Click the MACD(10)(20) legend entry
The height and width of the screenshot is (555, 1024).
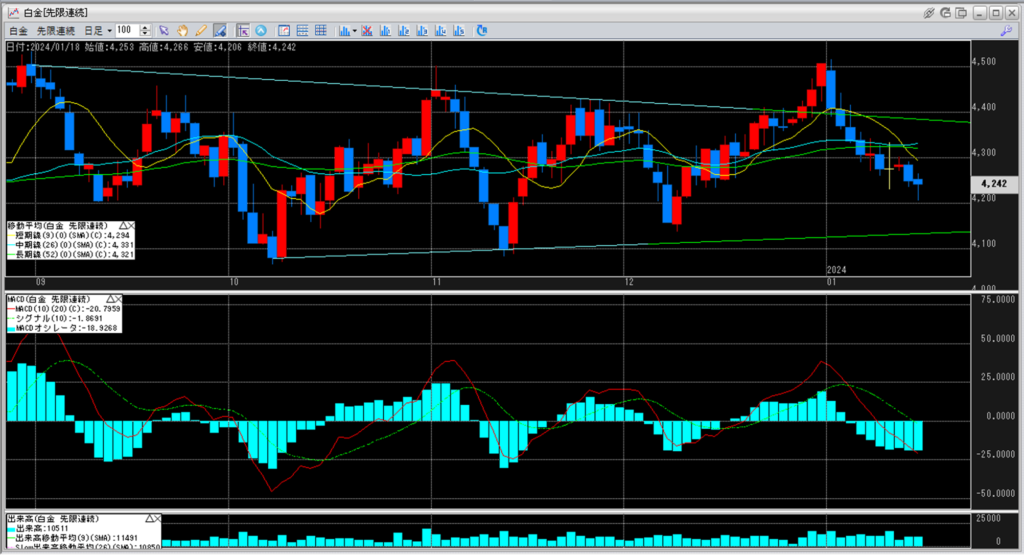pos(64,308)
